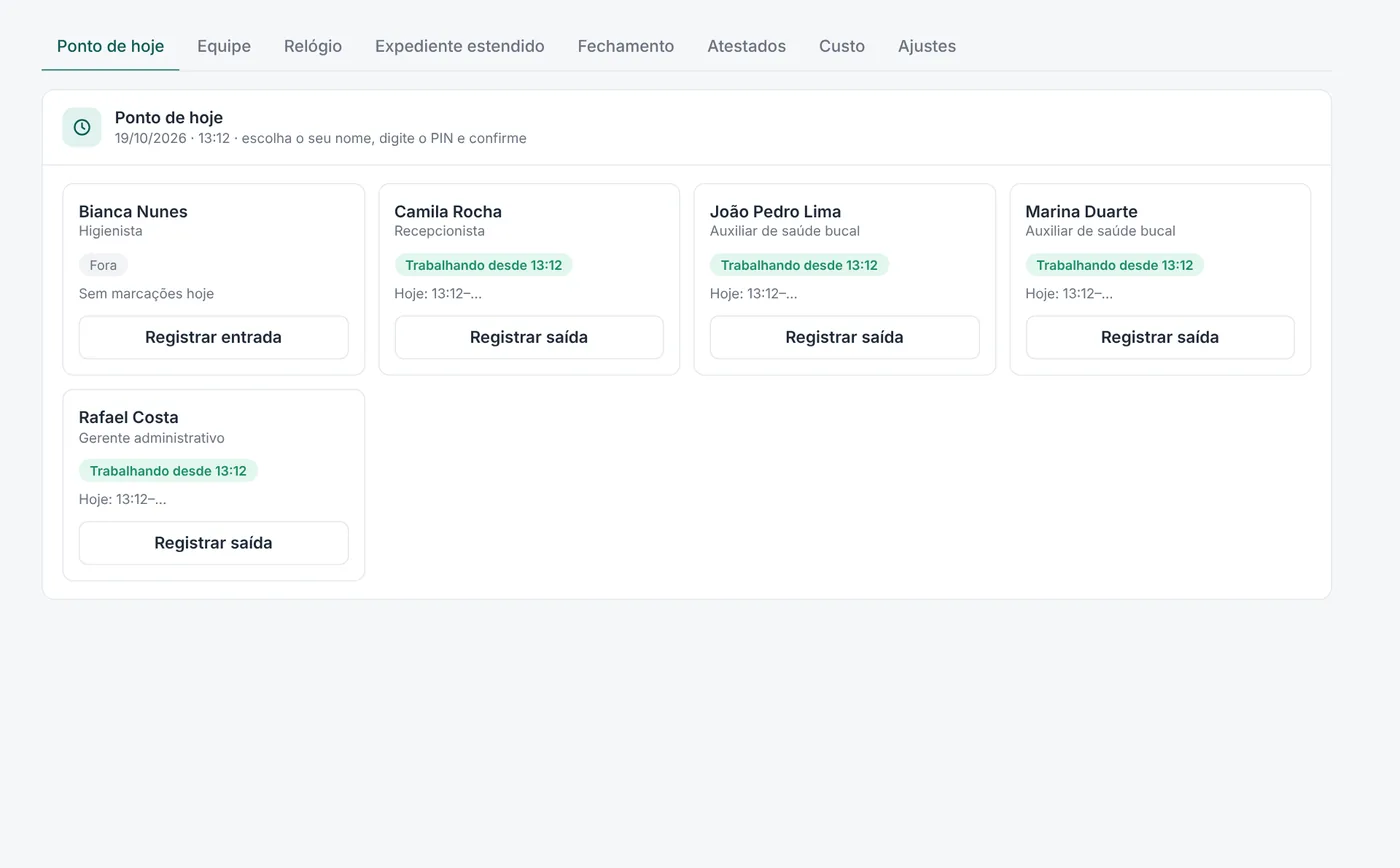This screenshot has width=1400, height=868.
Task: Go to the Expediente estendido tab
Action: pyautogui.click(x=460, y=46)
